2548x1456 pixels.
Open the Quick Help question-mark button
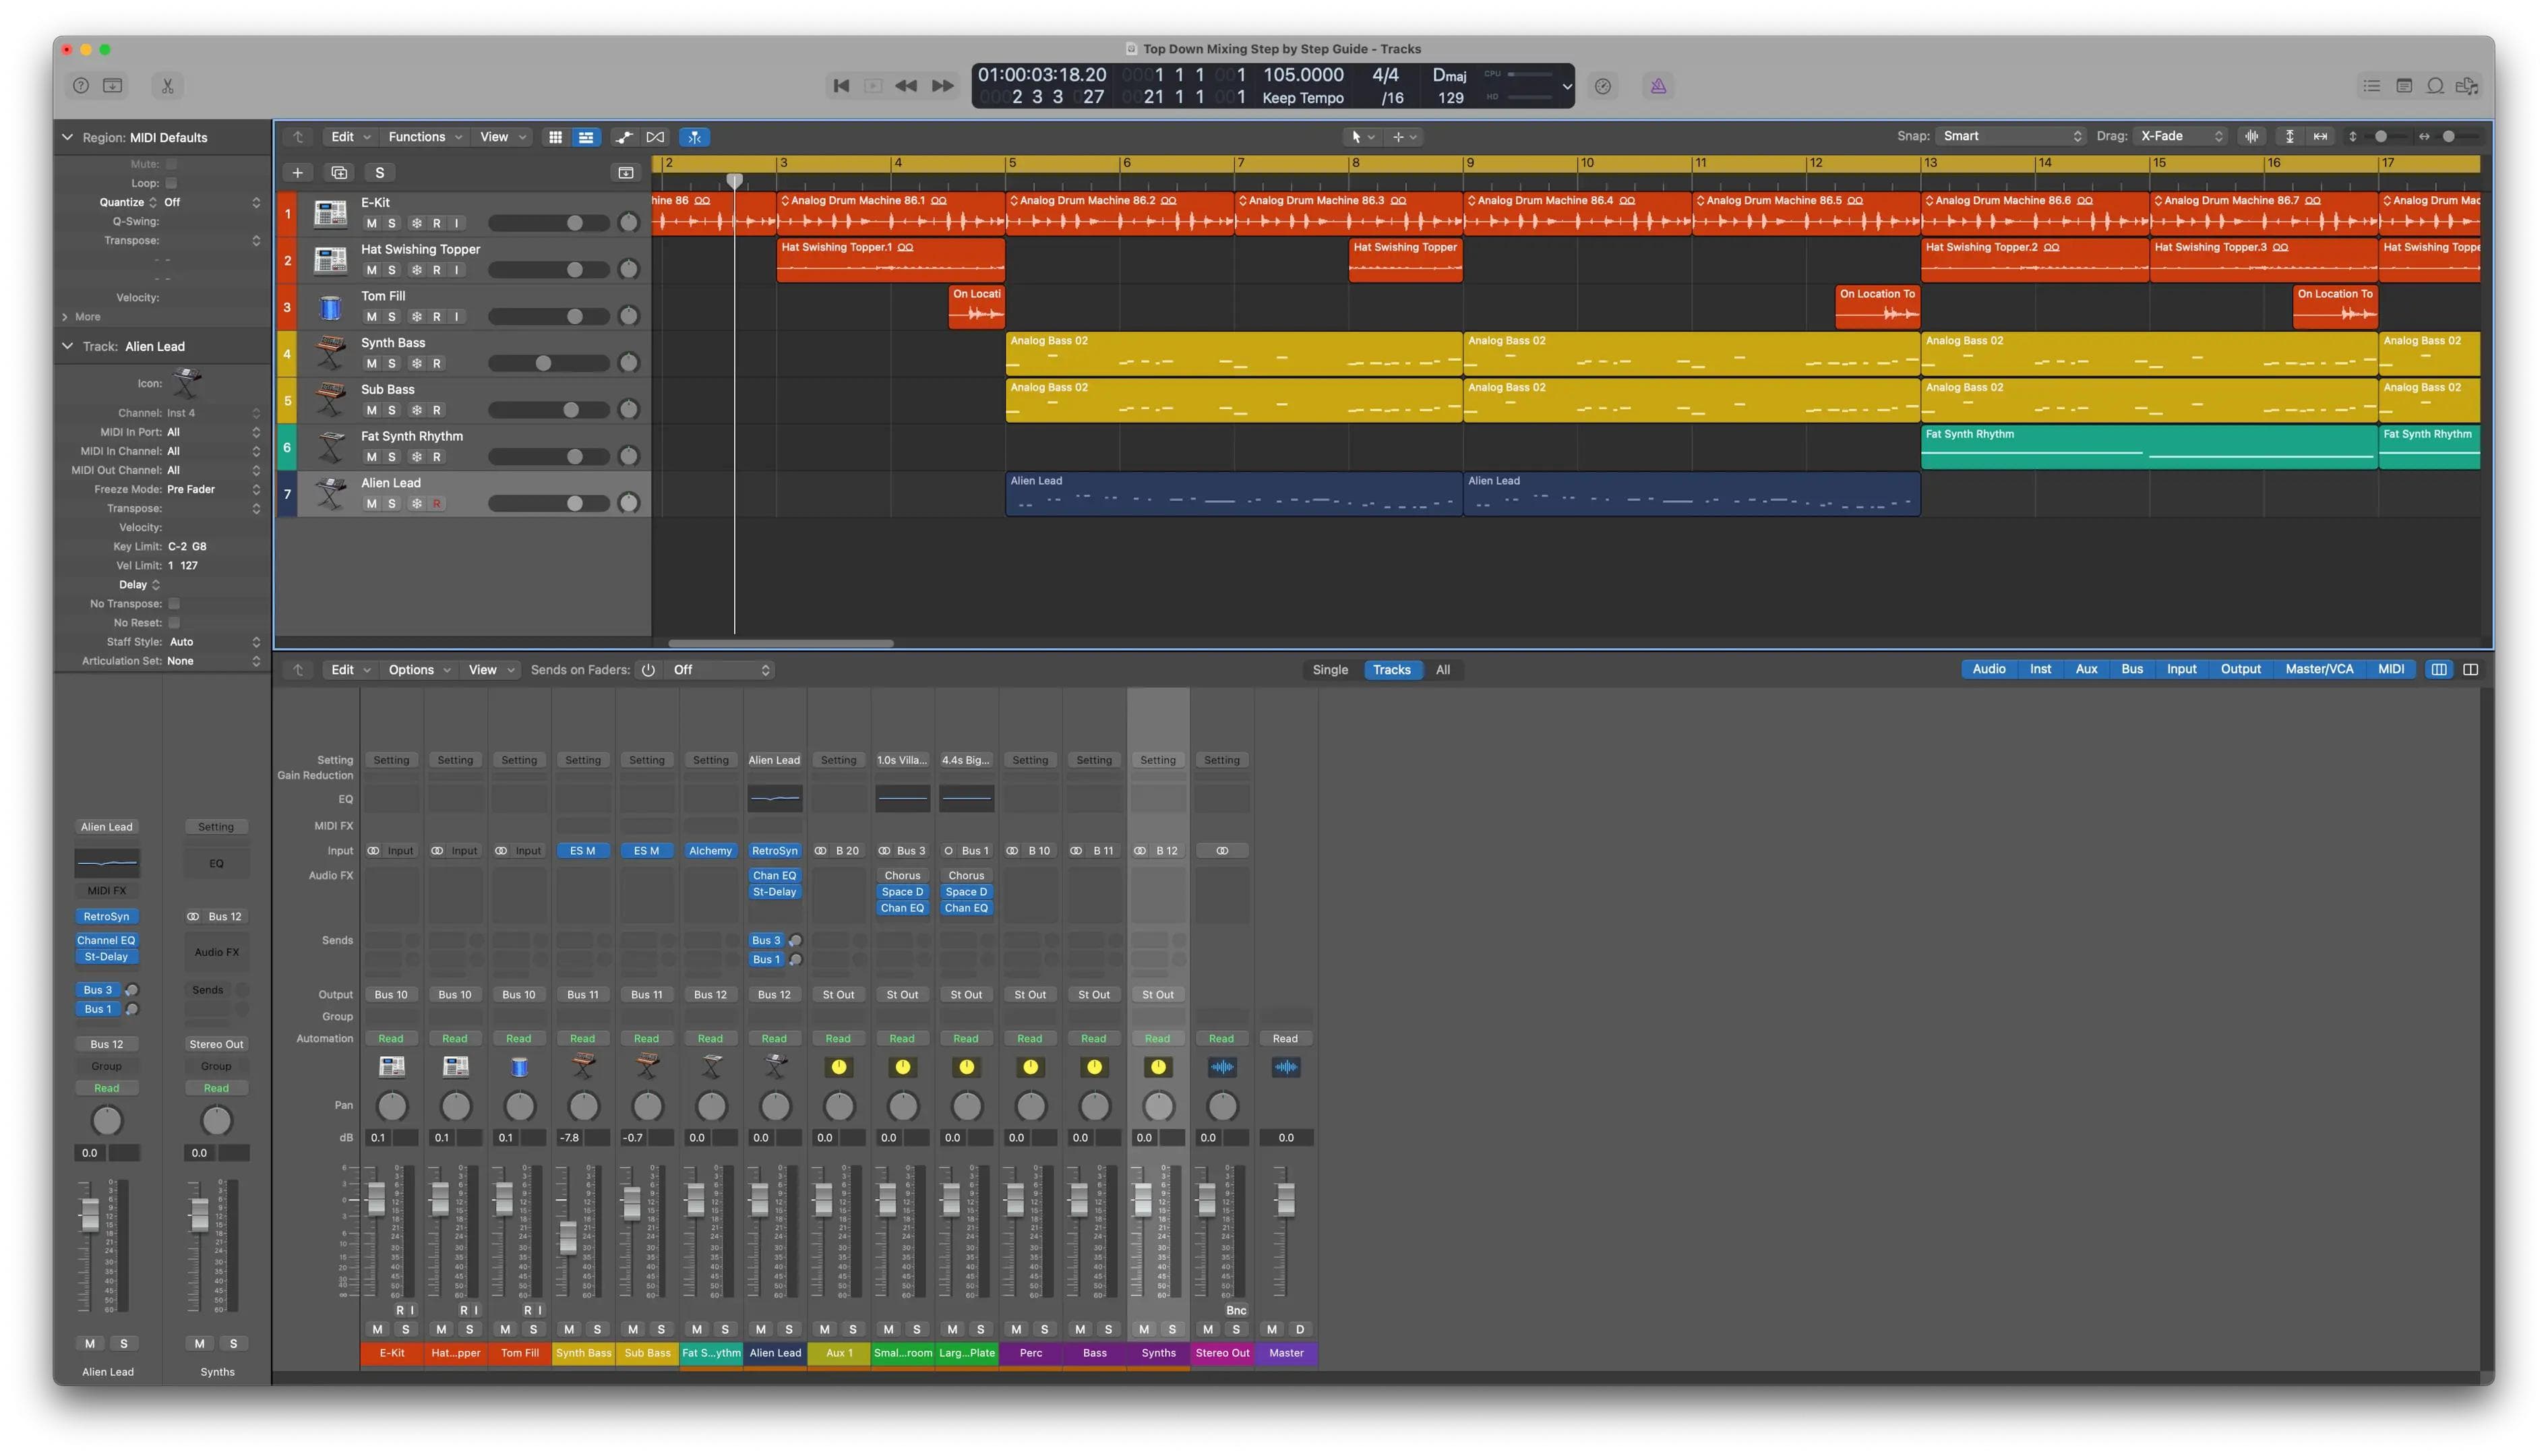[81, 86]
